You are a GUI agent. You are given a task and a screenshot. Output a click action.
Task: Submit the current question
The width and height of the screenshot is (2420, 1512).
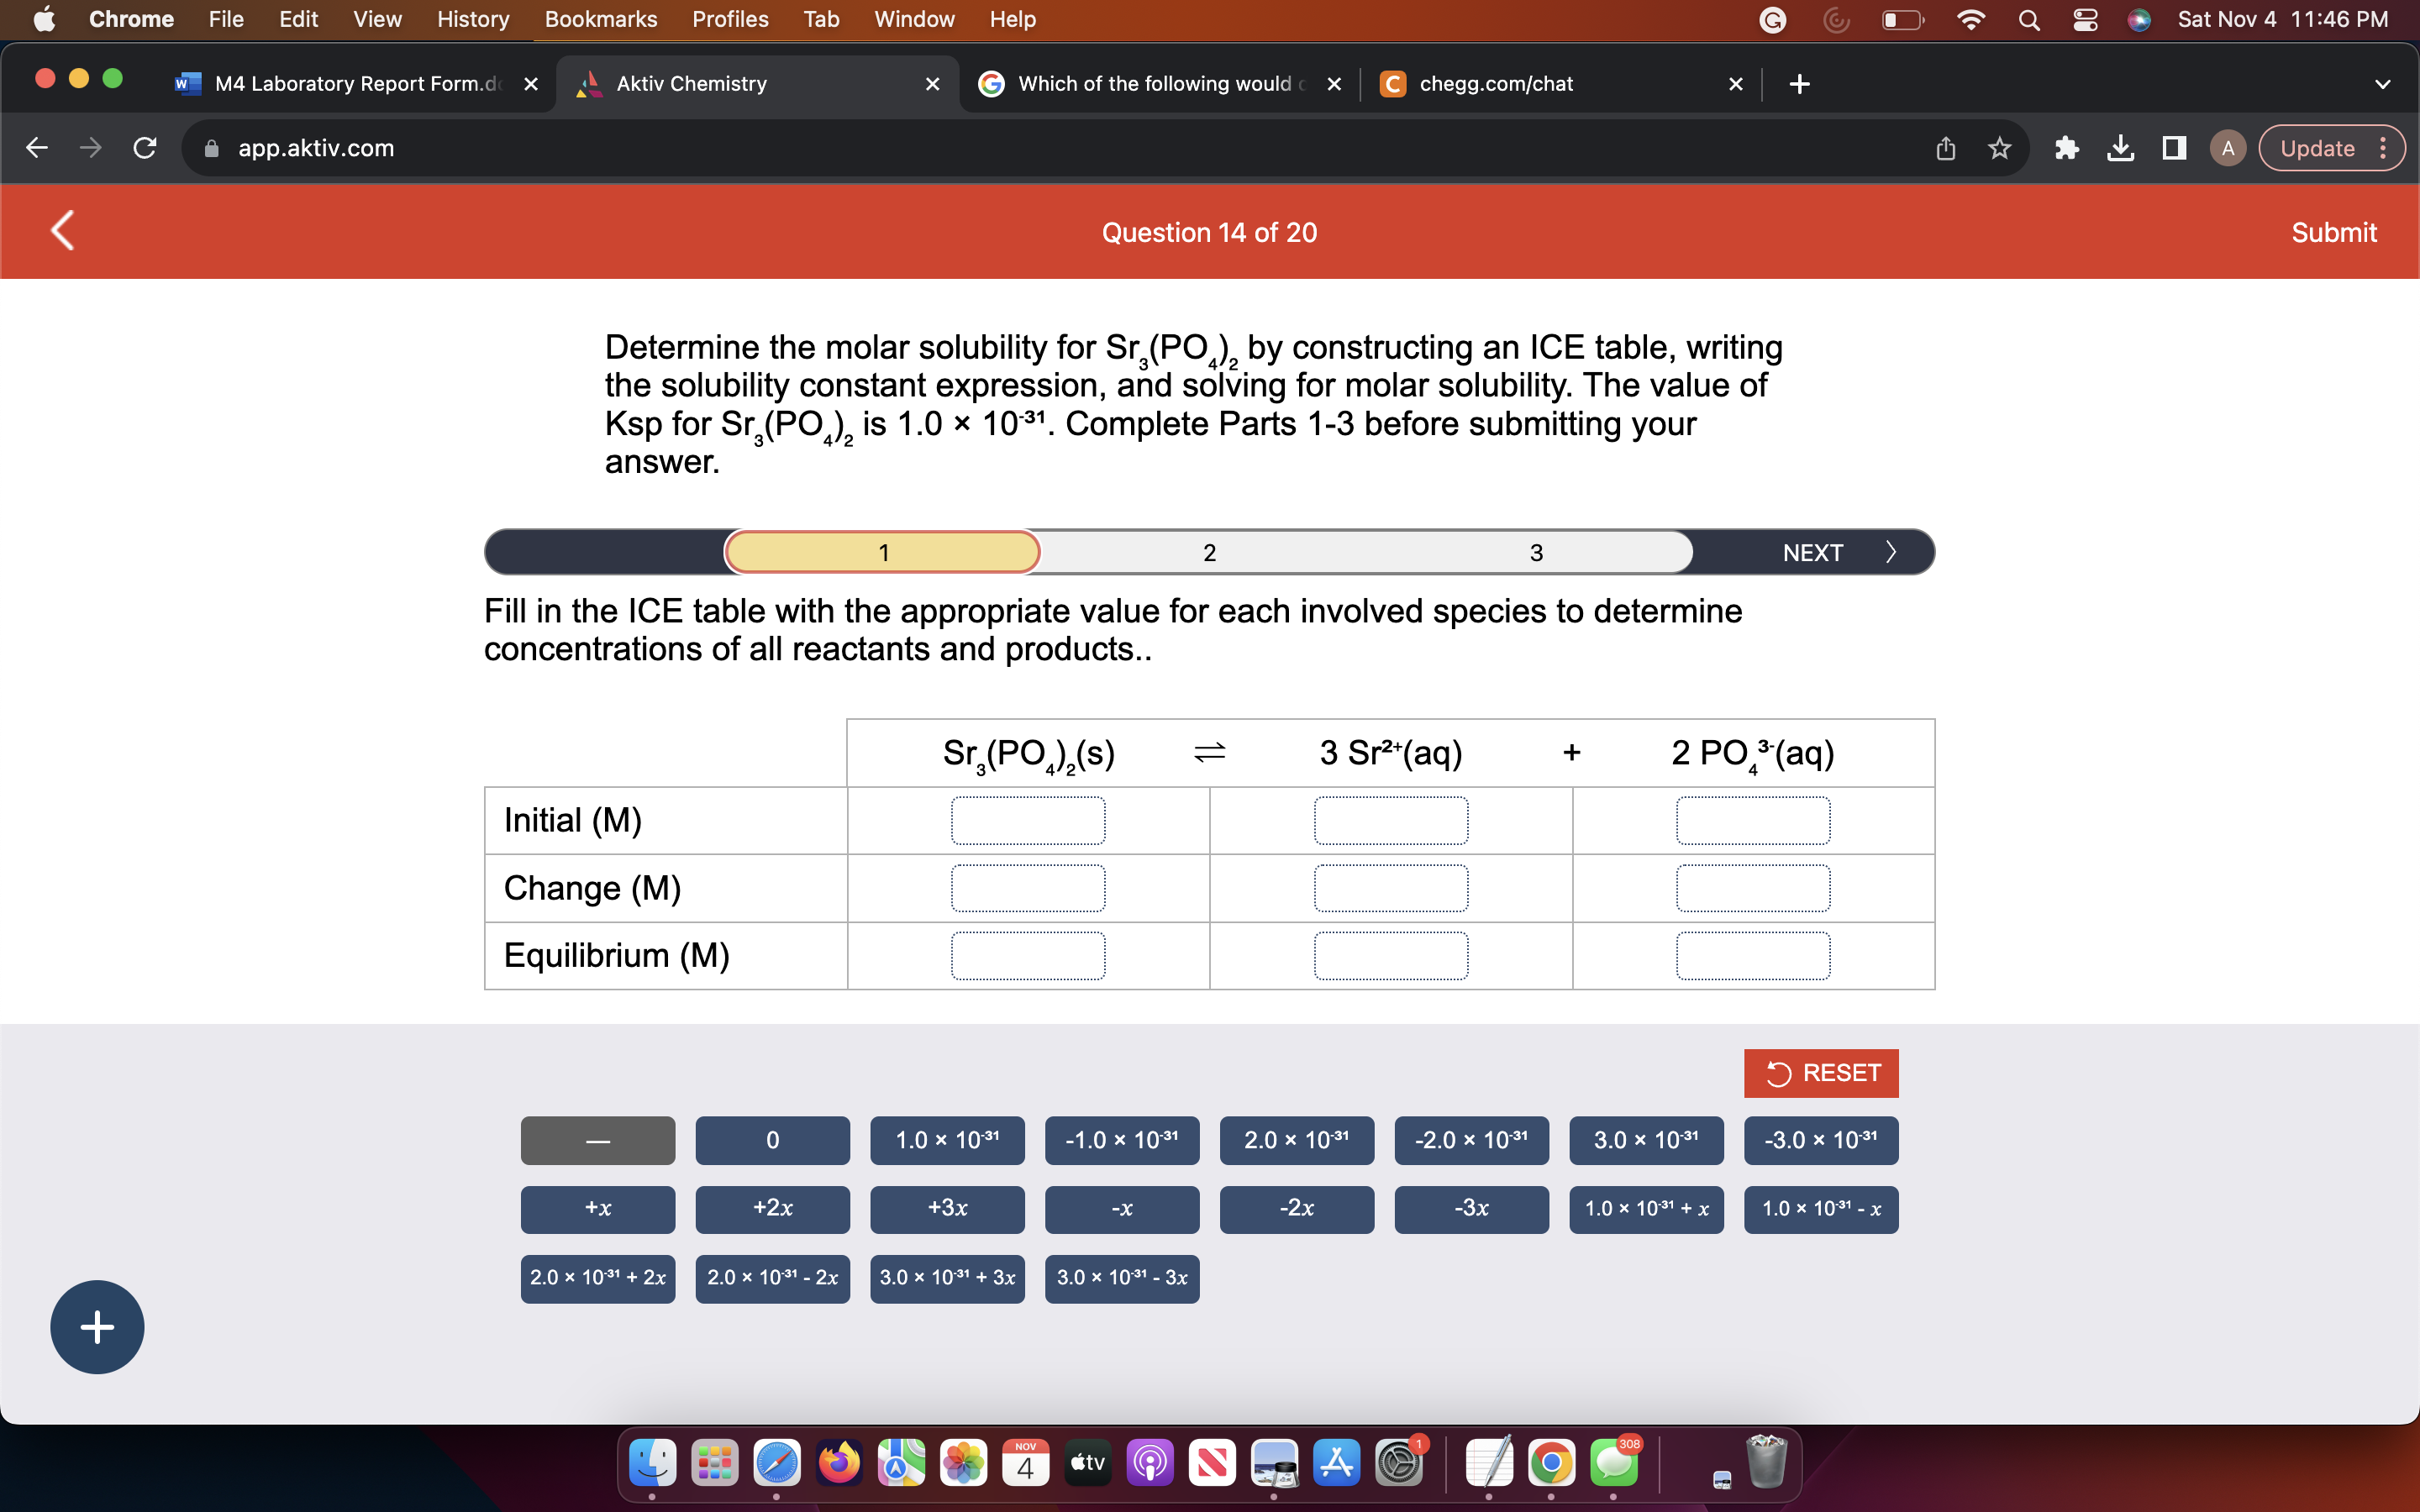[2334, 232]
